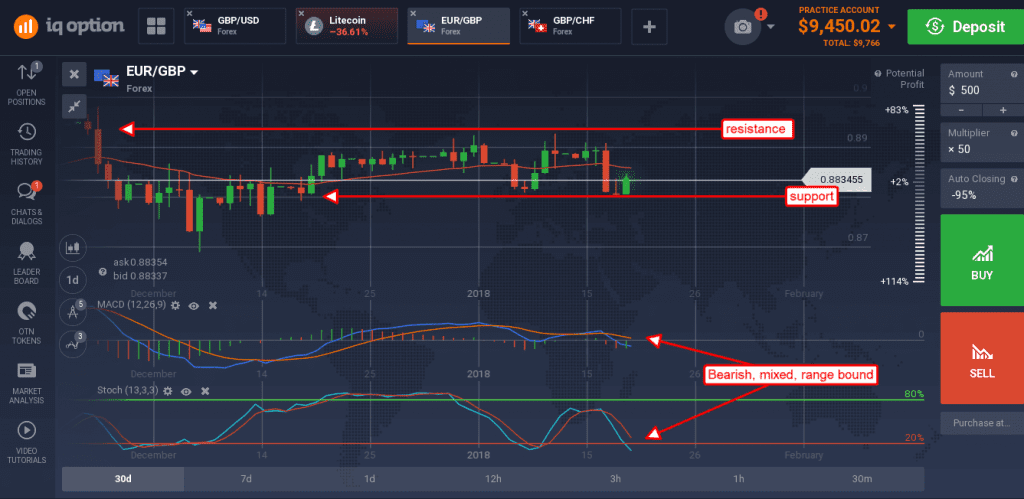
Task: Remove the Stoch indicator
Action: click(205, 391)
